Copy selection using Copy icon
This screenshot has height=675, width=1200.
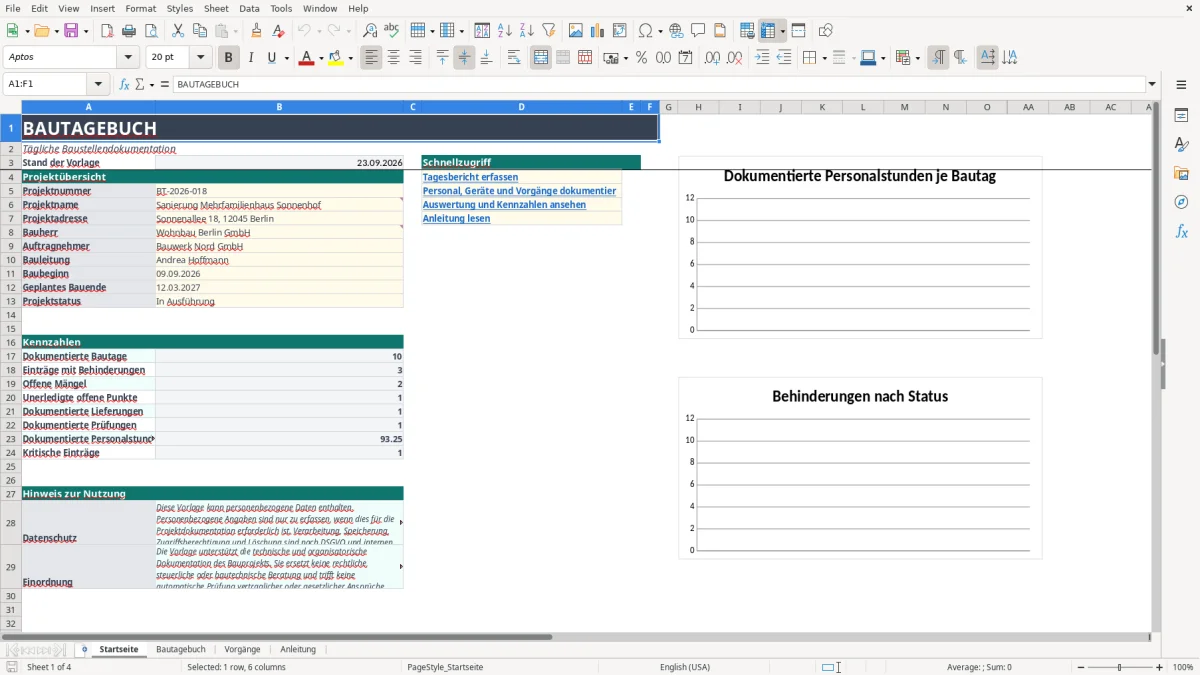[x=200, y=31]
